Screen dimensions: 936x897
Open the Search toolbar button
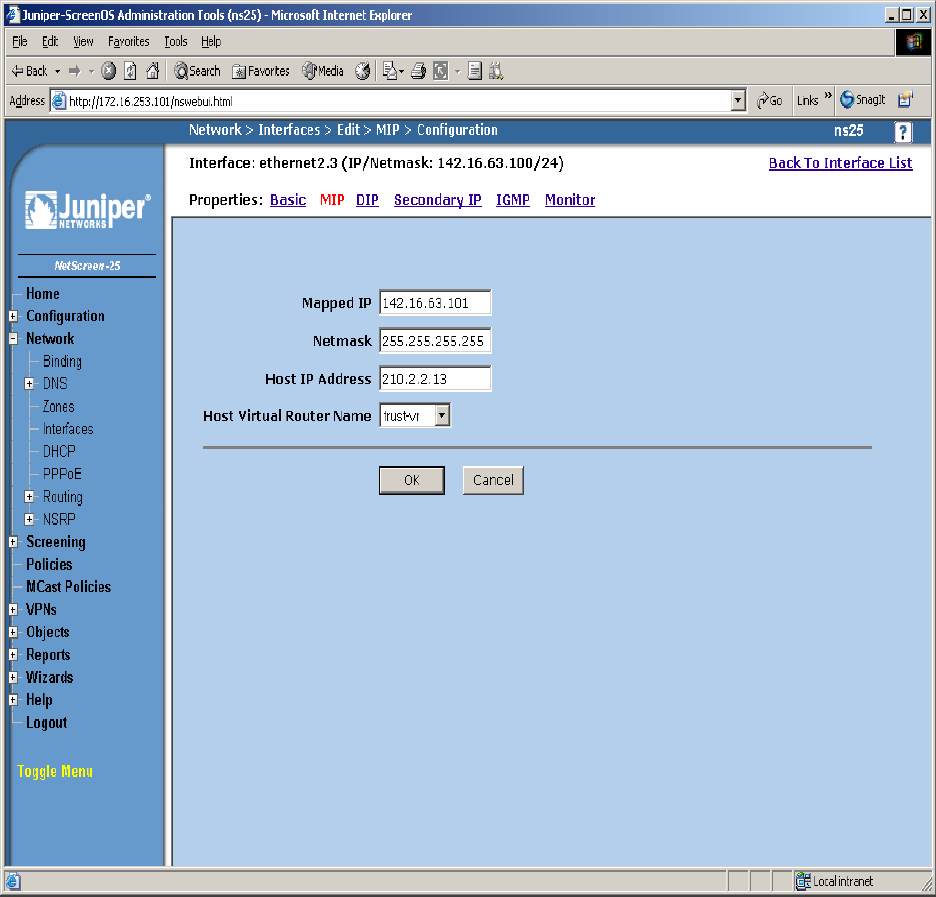click(x=197, y=72)
